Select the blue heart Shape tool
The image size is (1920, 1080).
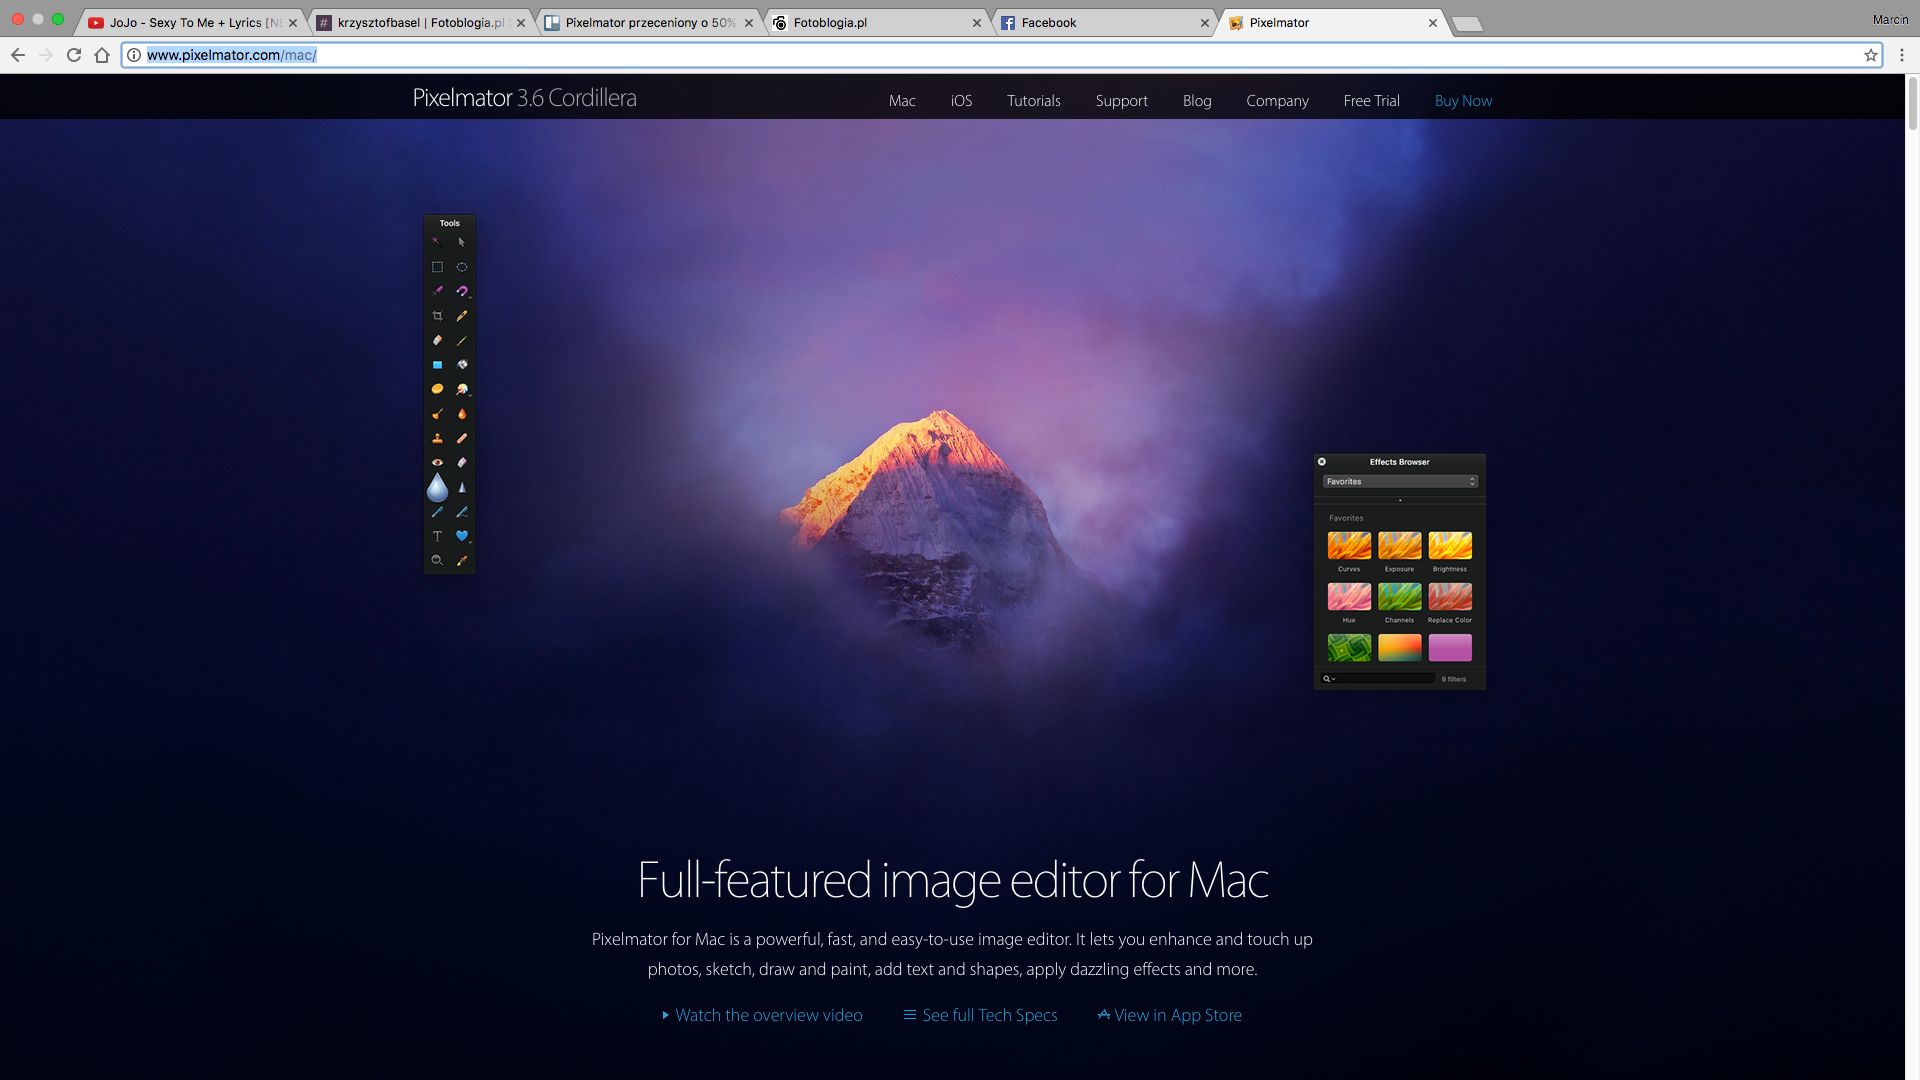(x=462, y=536)
